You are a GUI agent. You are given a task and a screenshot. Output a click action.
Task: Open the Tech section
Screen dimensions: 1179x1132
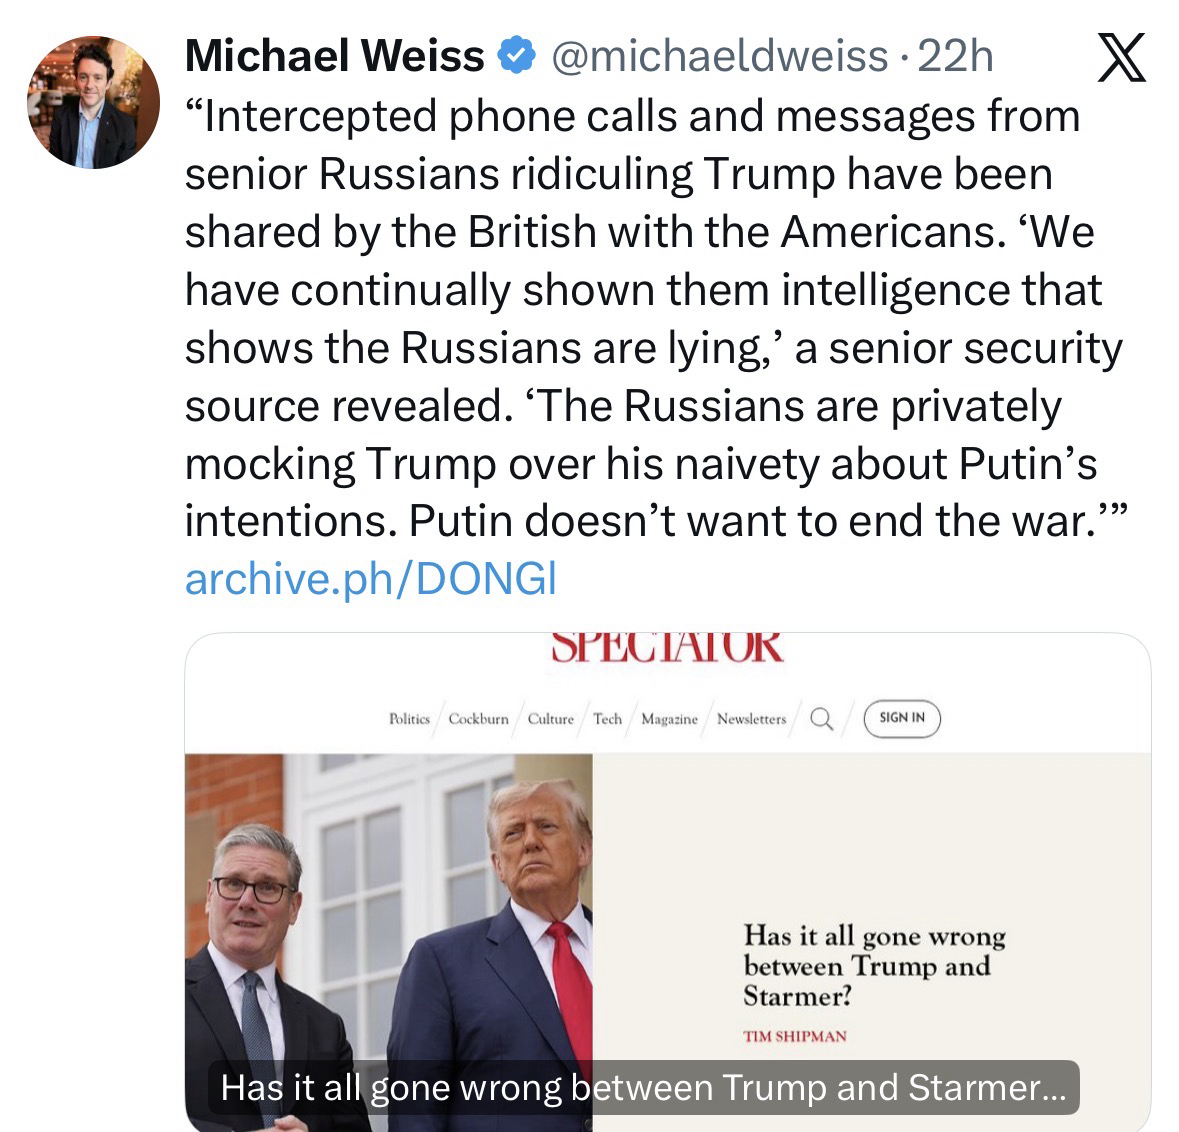[607, 719]
